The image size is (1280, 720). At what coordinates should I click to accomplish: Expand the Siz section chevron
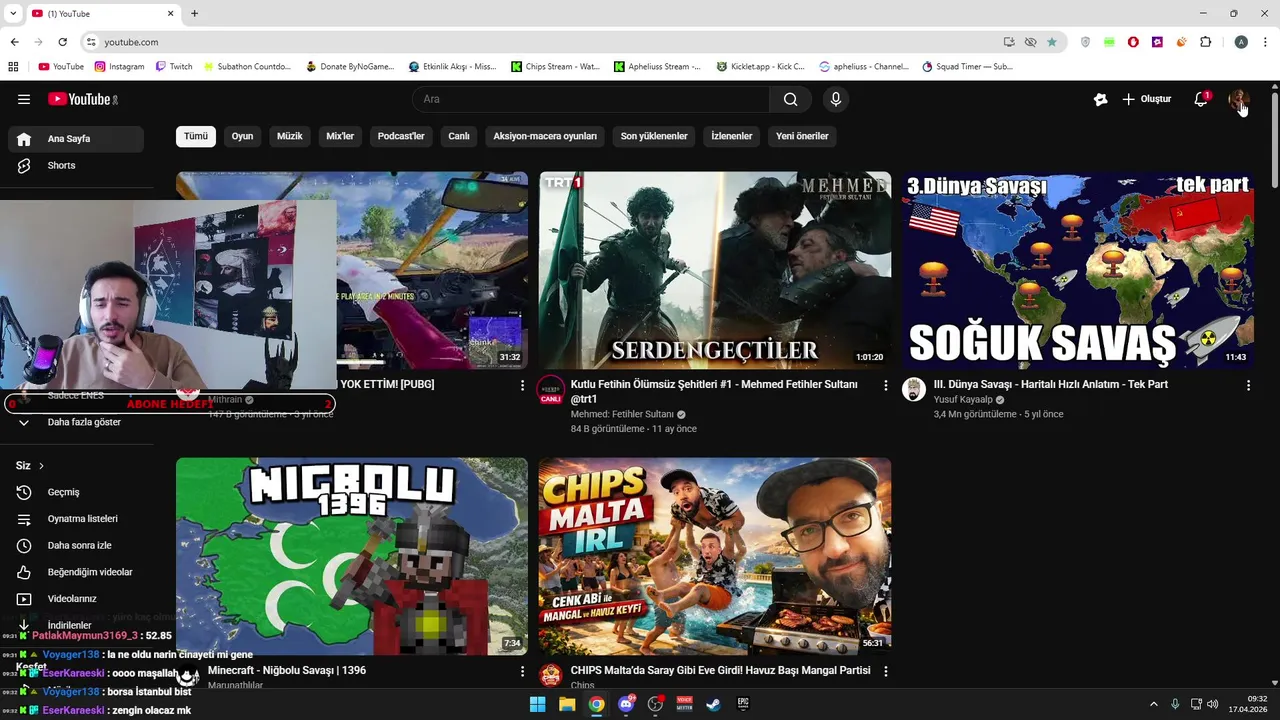click(x=41, y=466)
